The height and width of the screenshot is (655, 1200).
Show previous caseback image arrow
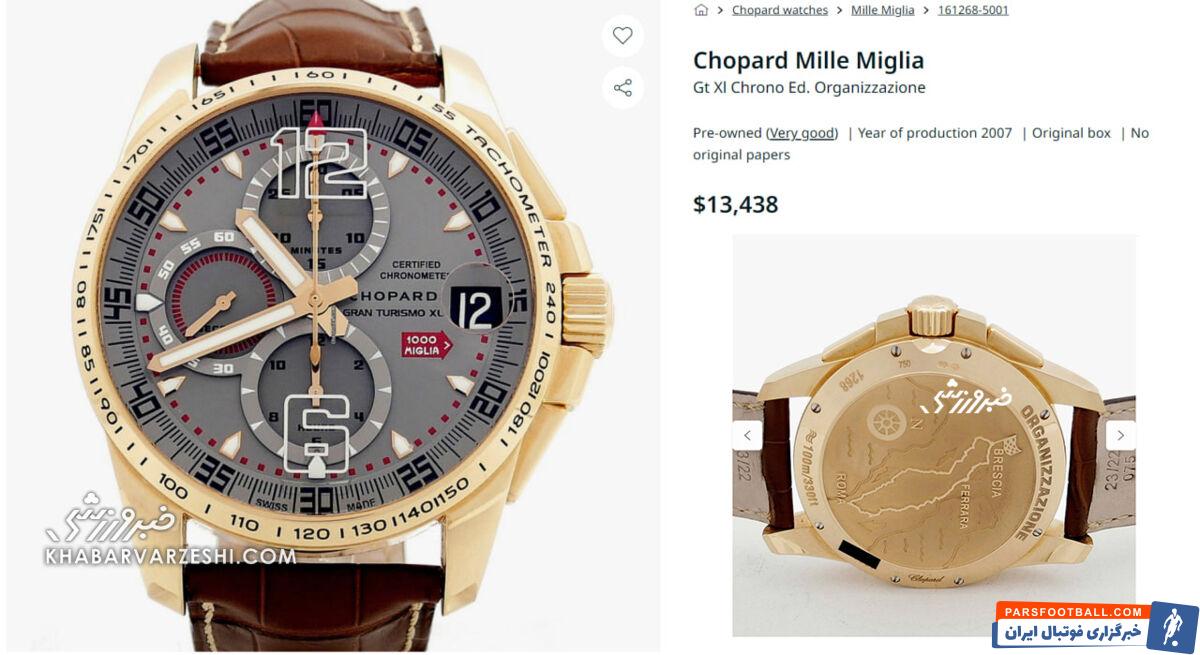tap(747, 435)
